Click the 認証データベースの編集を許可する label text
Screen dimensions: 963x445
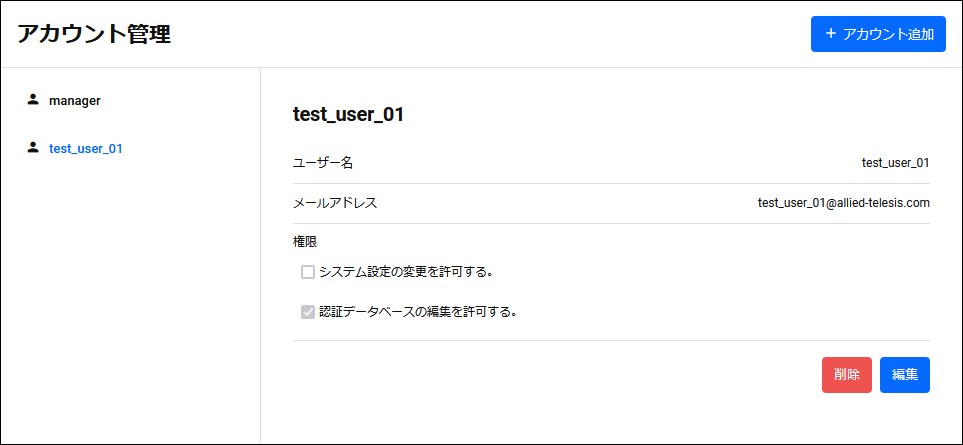pyautogui.click(x=418, y=312)
